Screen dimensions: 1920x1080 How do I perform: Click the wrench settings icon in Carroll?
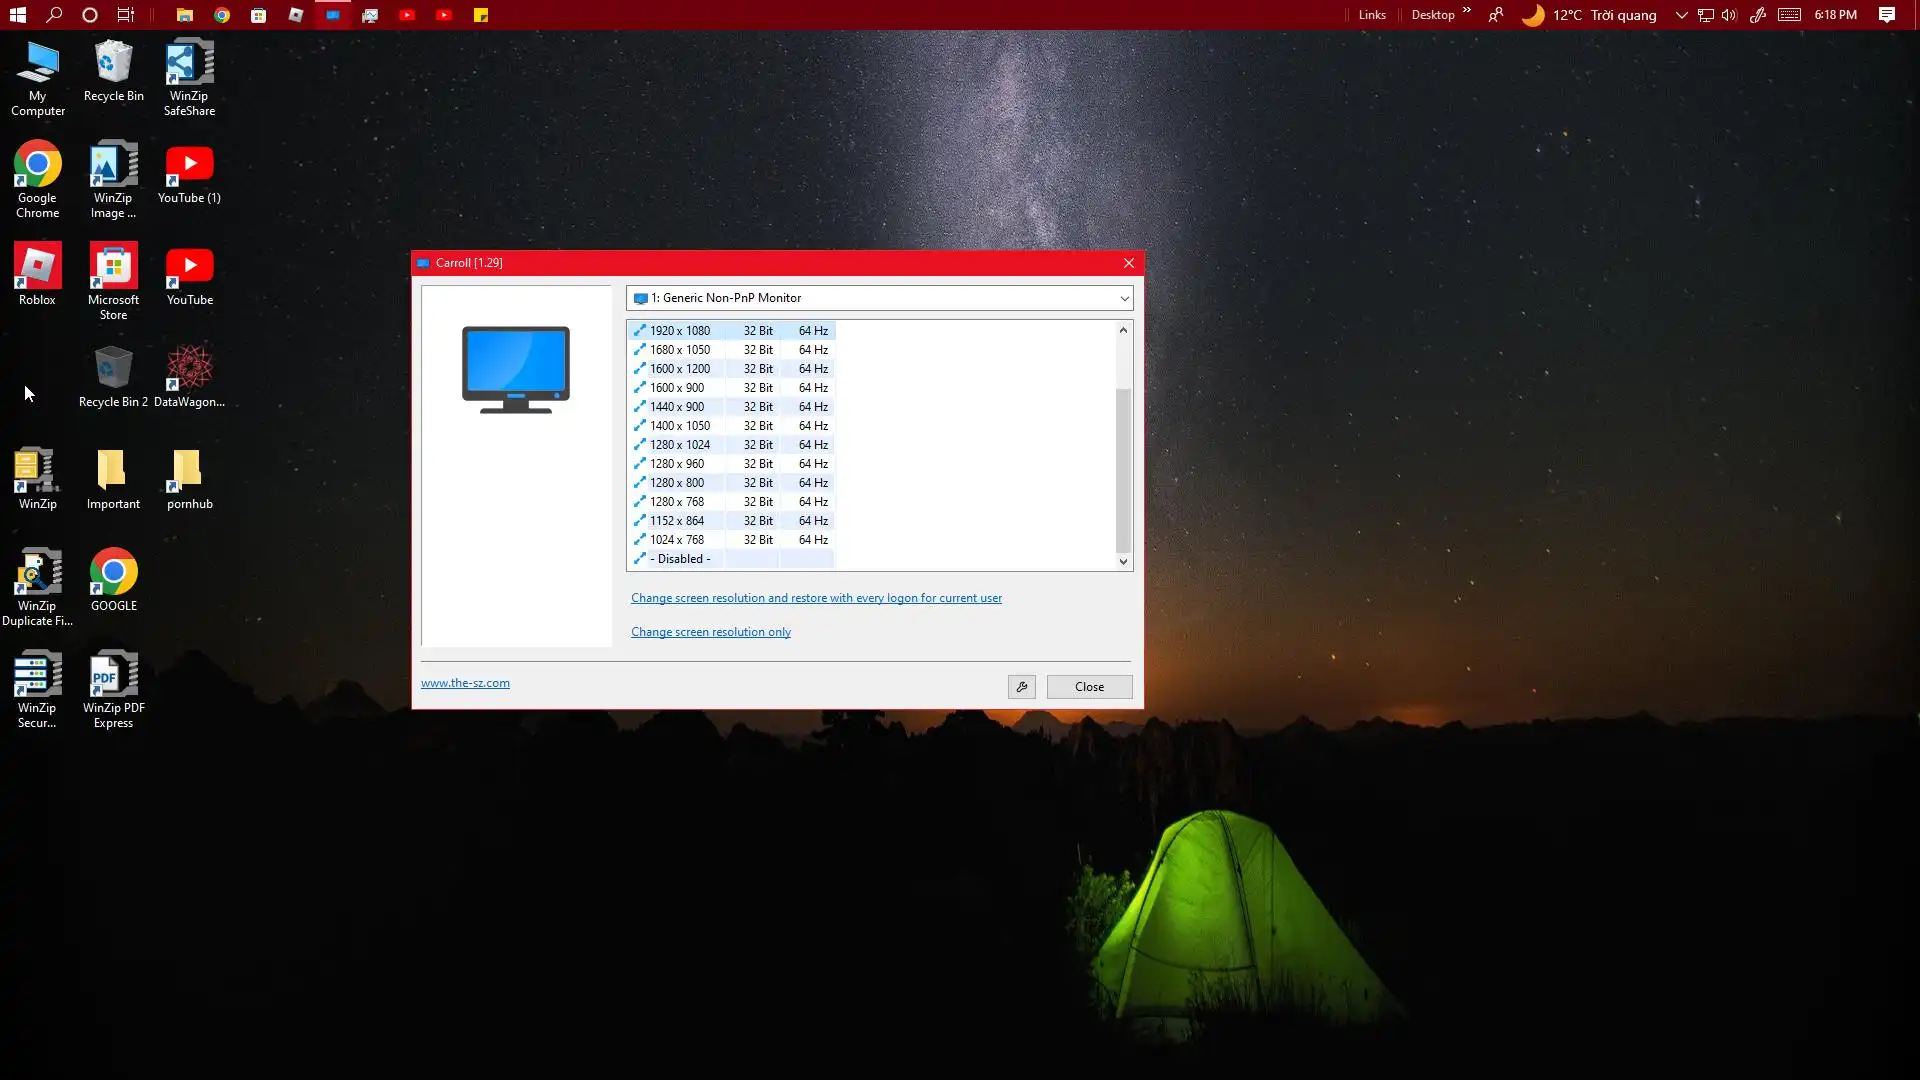pos(1021,687)
